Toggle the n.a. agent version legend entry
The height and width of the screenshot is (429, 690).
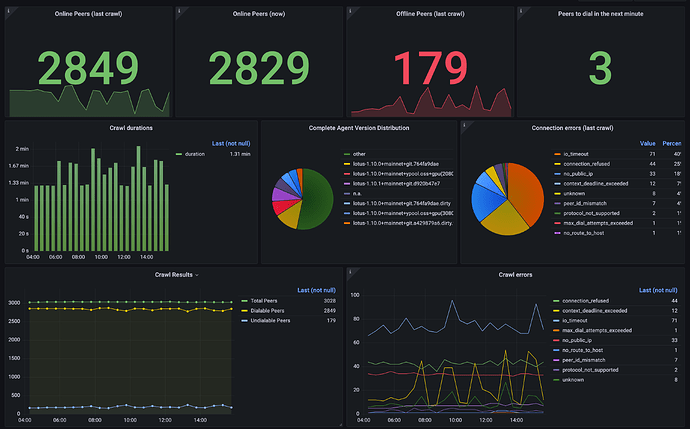pos(357,193)
